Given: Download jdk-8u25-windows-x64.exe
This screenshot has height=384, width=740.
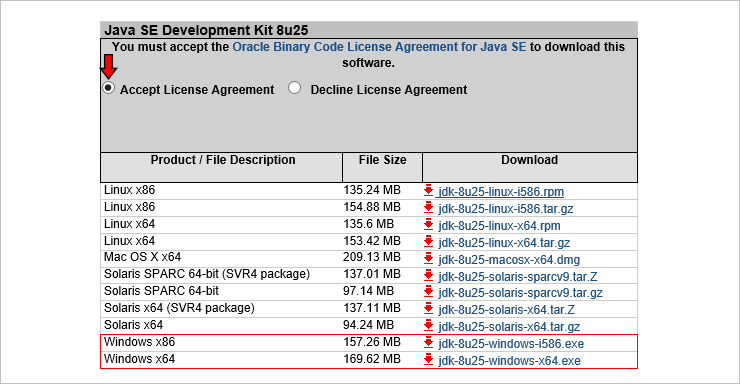Looking at the screenshot, I should [x=509, y=361].
